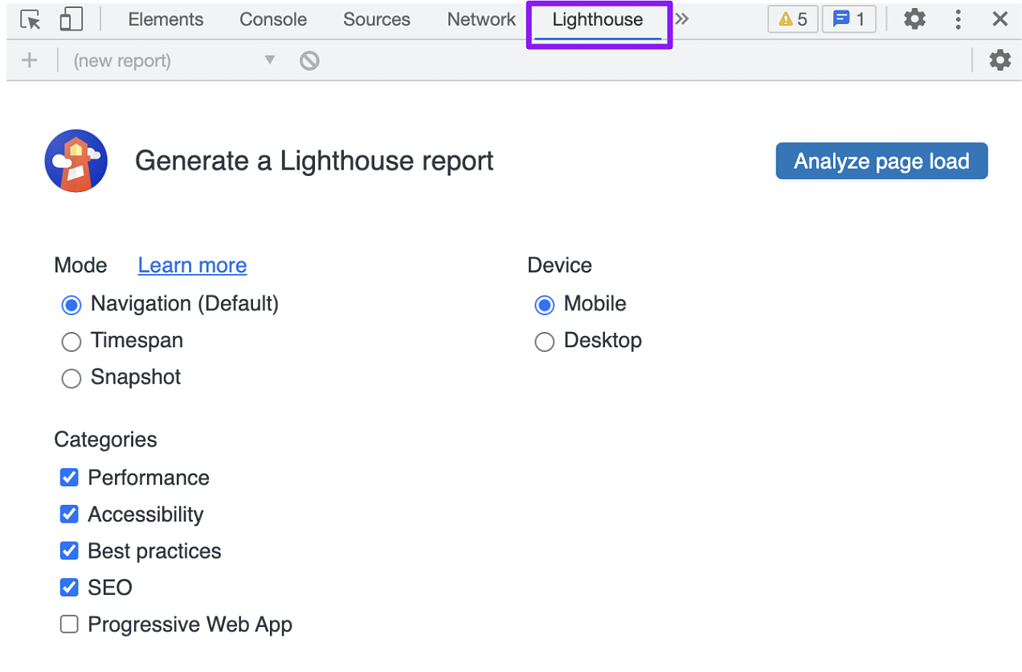The width and height of the screenshot is (1022, 672).
Task: Follow the Learn more link
Action: pos(192,265)
